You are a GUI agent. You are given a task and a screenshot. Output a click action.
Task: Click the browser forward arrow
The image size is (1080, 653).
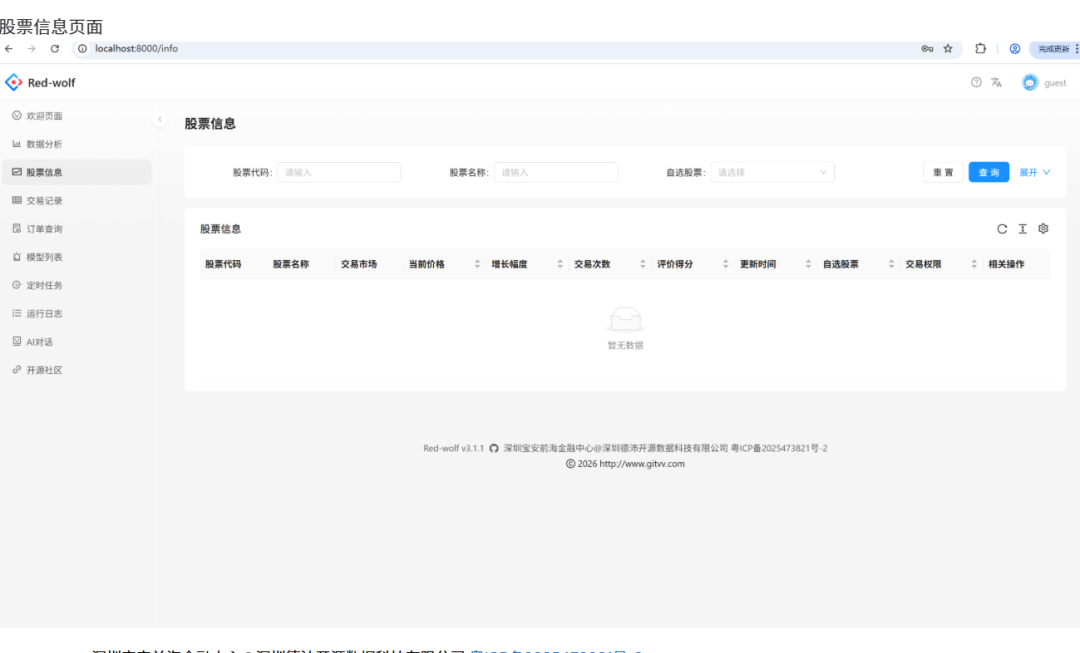32,49
